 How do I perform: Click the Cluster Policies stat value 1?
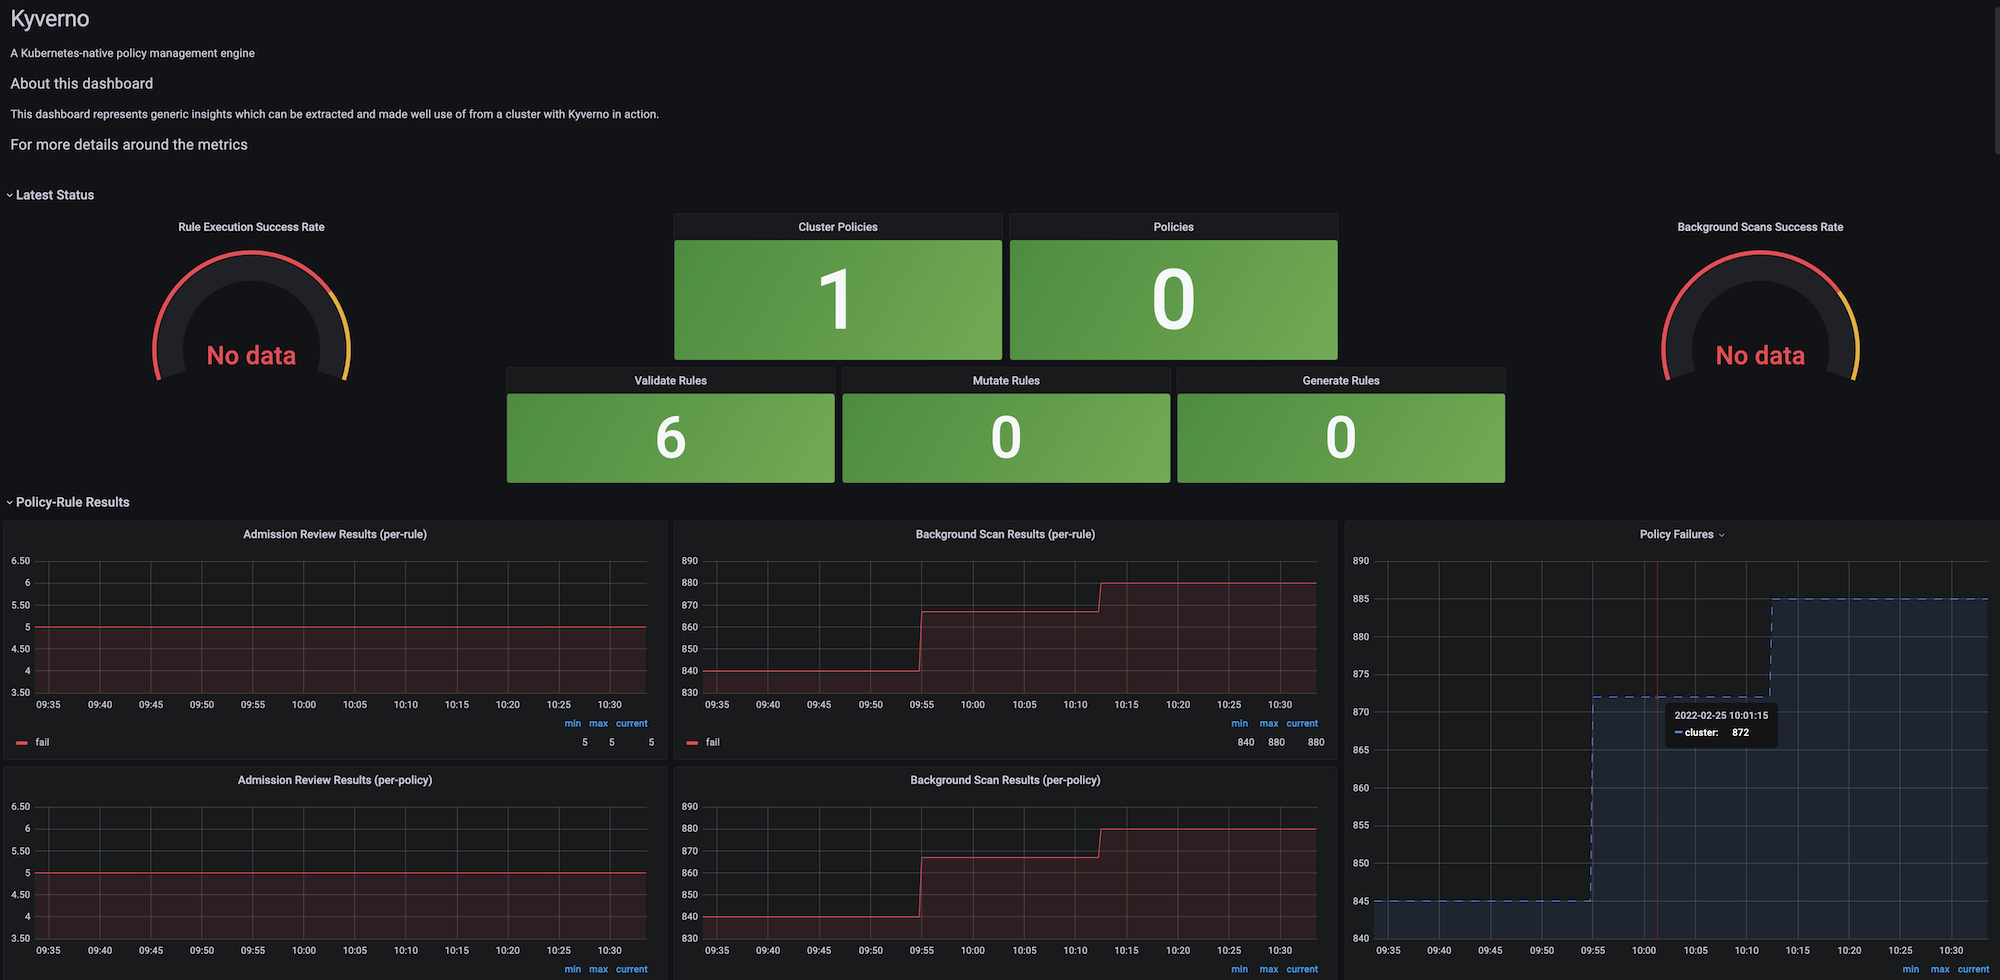835,300
